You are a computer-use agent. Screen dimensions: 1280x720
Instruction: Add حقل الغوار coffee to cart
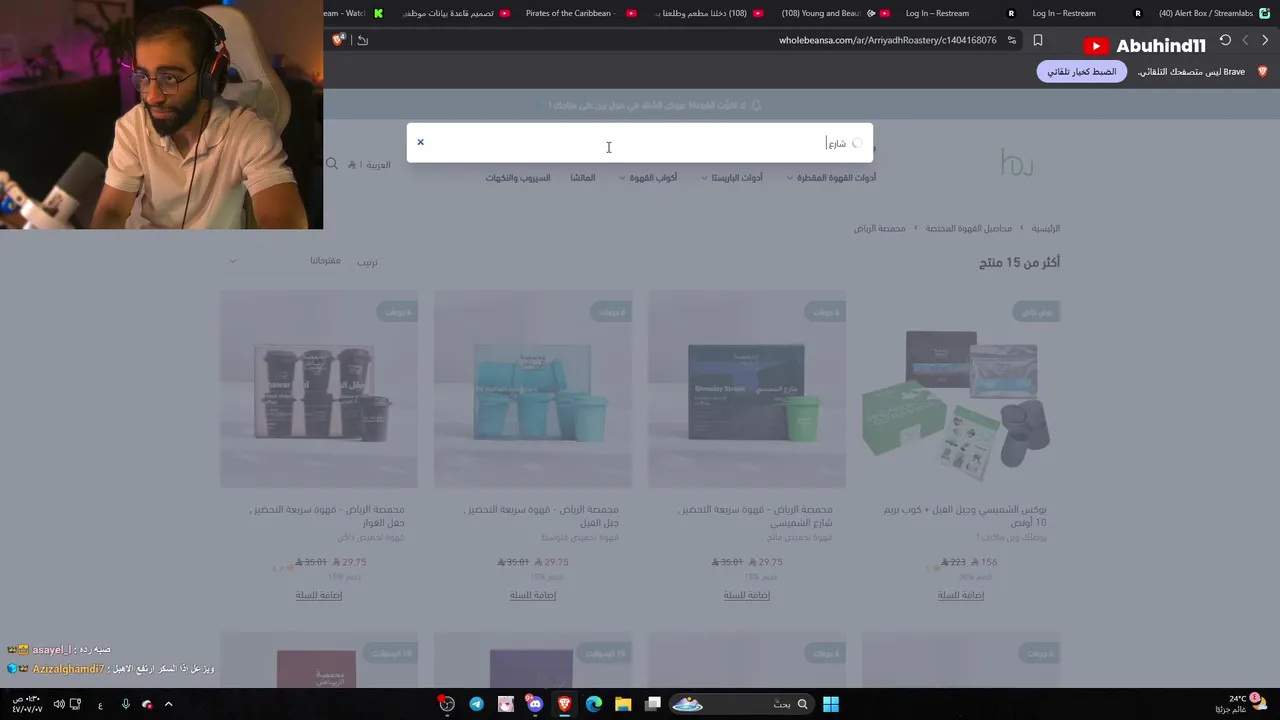[319, 595]
